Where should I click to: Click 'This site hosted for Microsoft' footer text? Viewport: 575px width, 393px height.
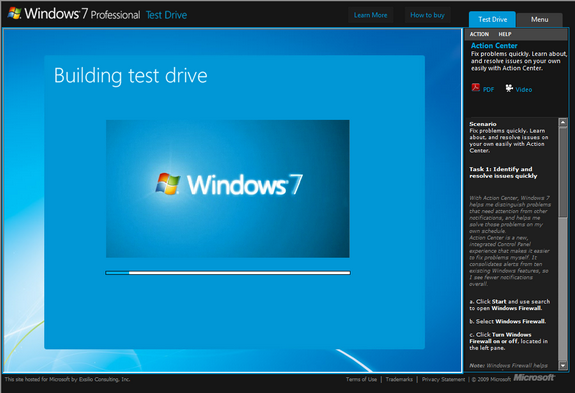click(67, 379)
